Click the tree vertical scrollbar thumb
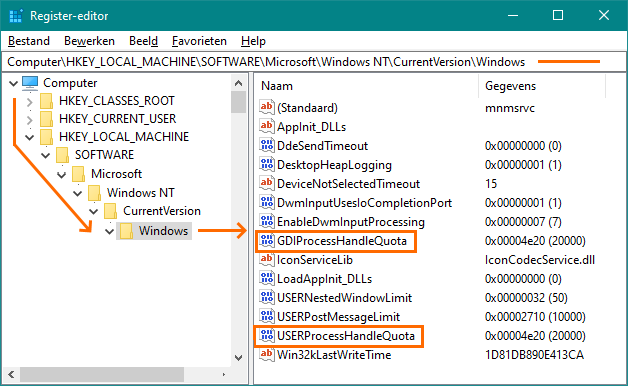The image size is (628, 386). [x=238, y=102]
